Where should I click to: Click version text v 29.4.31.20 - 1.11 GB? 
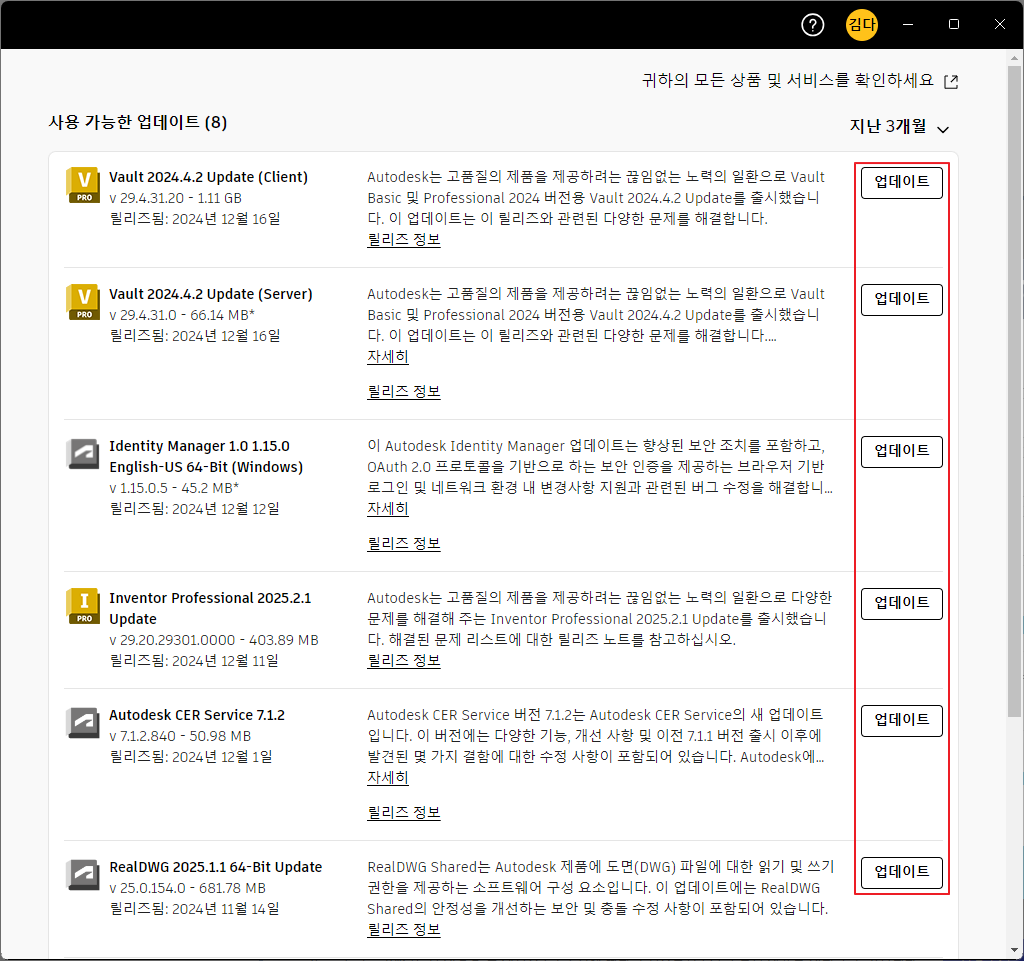176,198
